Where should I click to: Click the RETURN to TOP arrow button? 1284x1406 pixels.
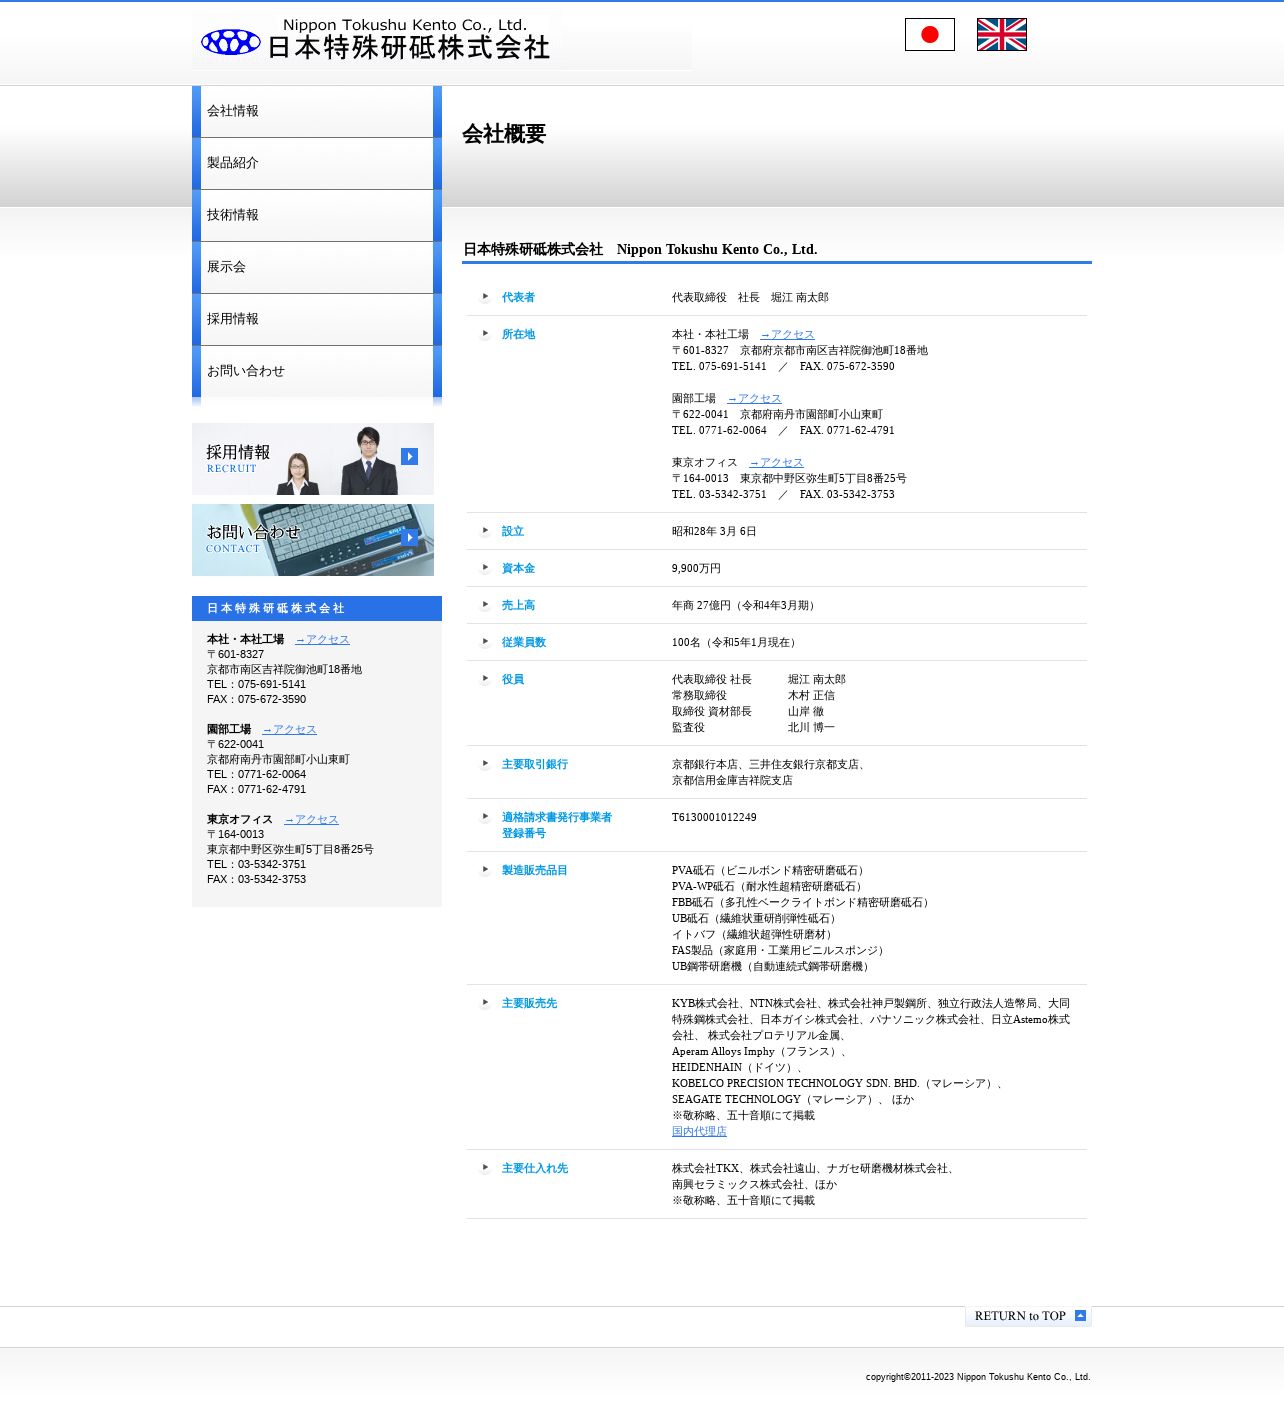tap(1028, 1316)
